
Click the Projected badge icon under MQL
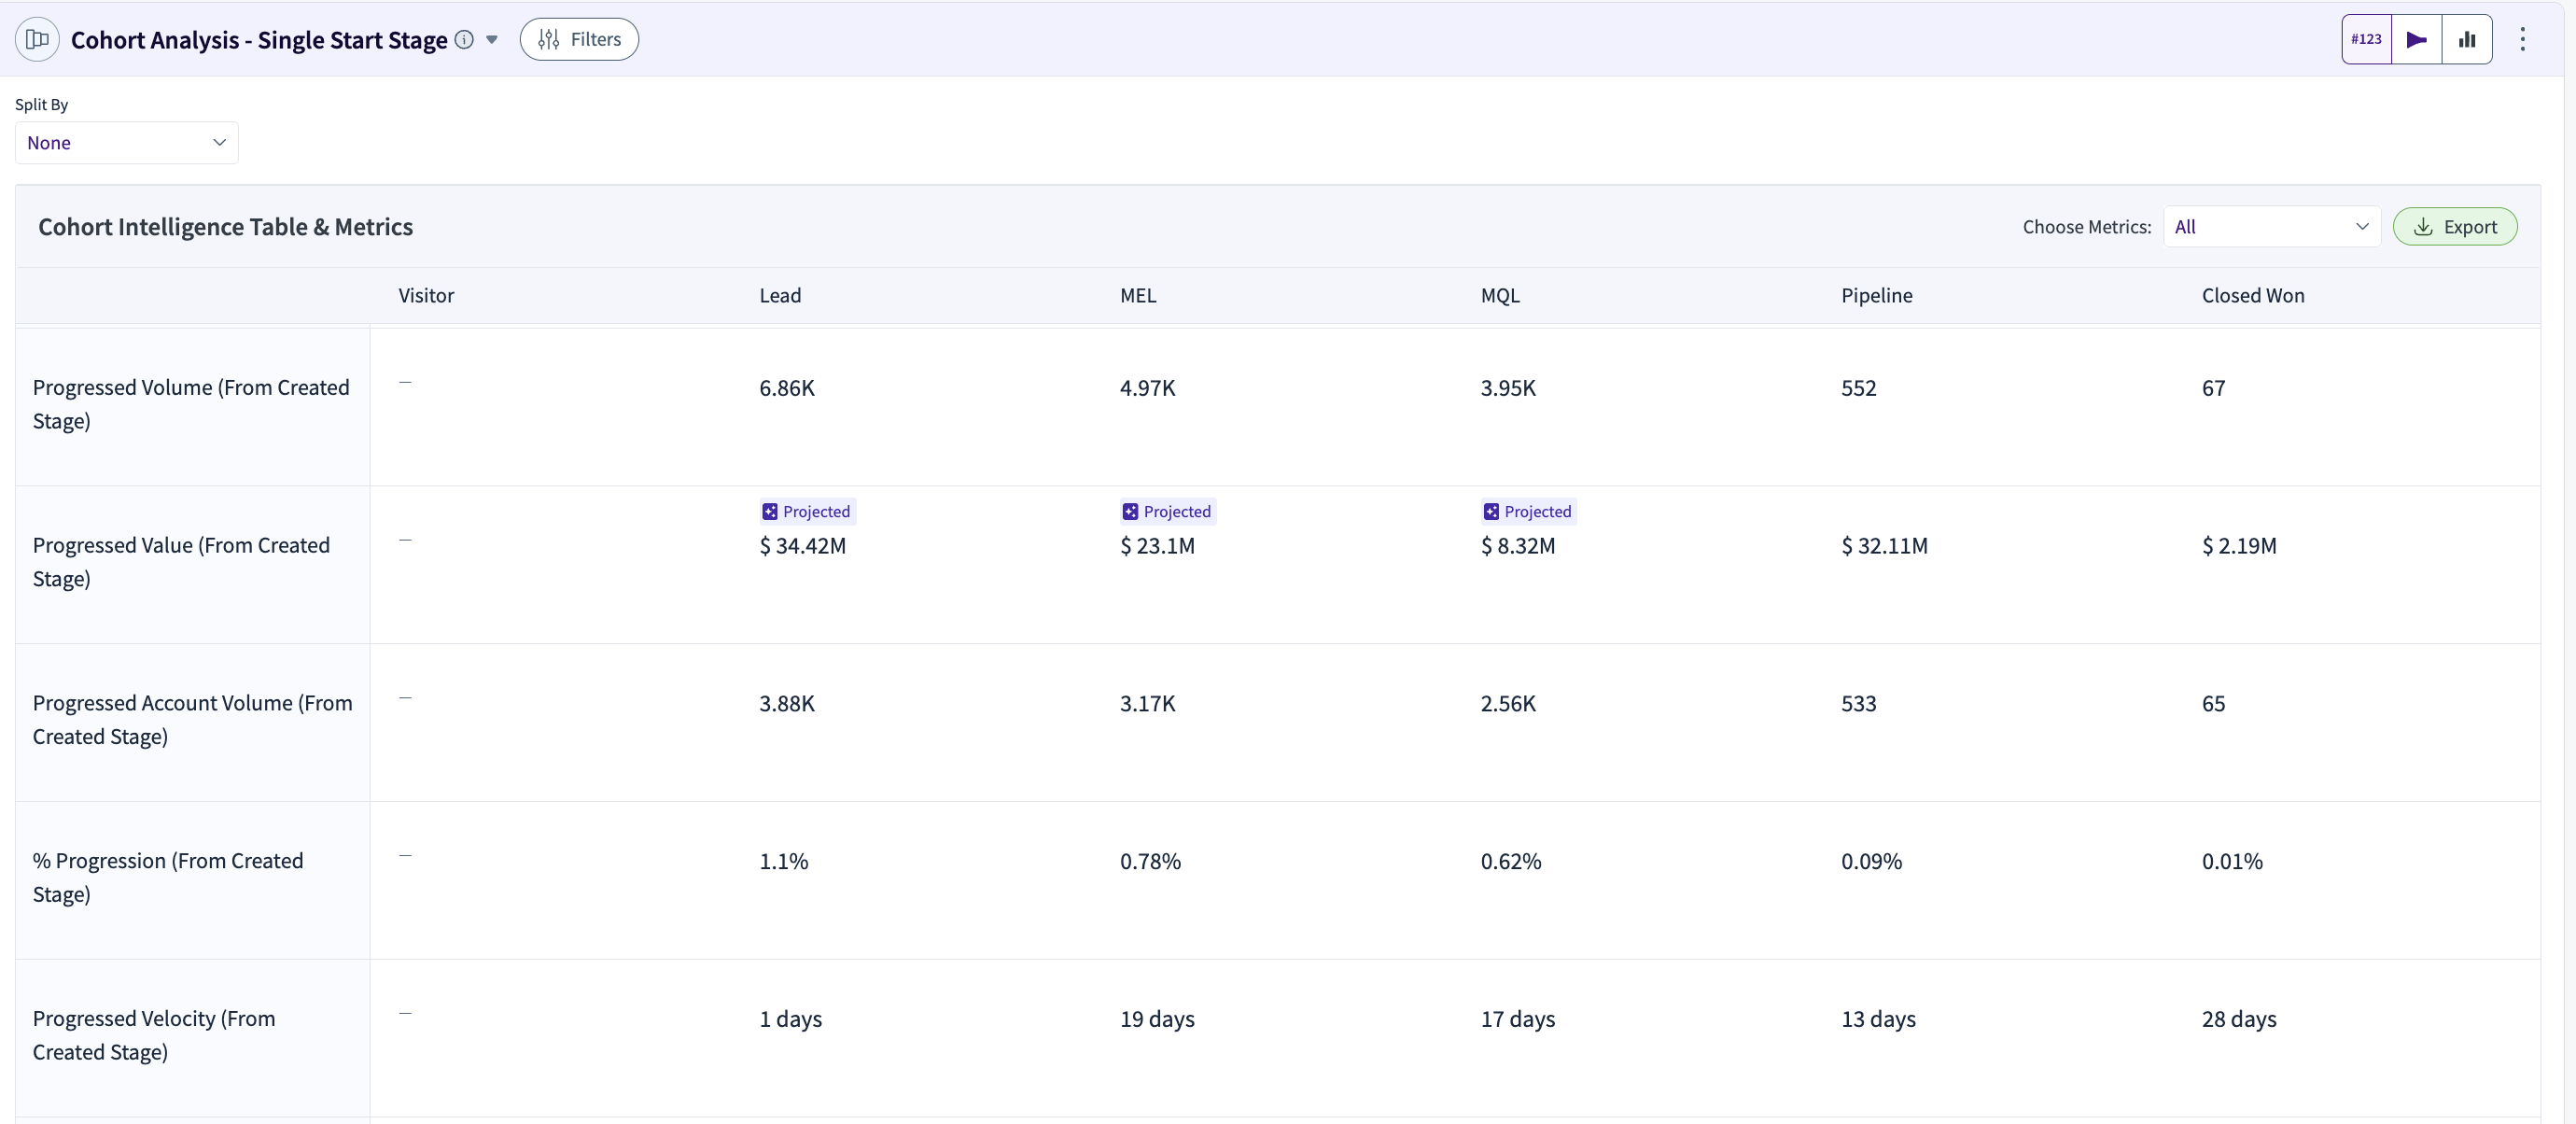click(1491, 512)
